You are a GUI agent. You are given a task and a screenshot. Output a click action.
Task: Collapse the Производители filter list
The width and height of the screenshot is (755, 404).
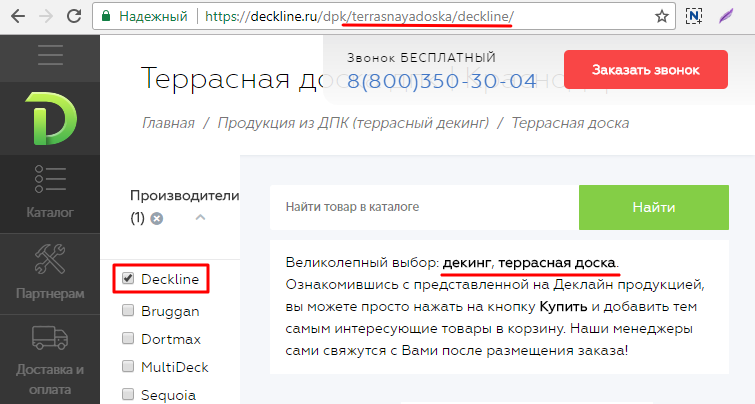pos(200,218)
